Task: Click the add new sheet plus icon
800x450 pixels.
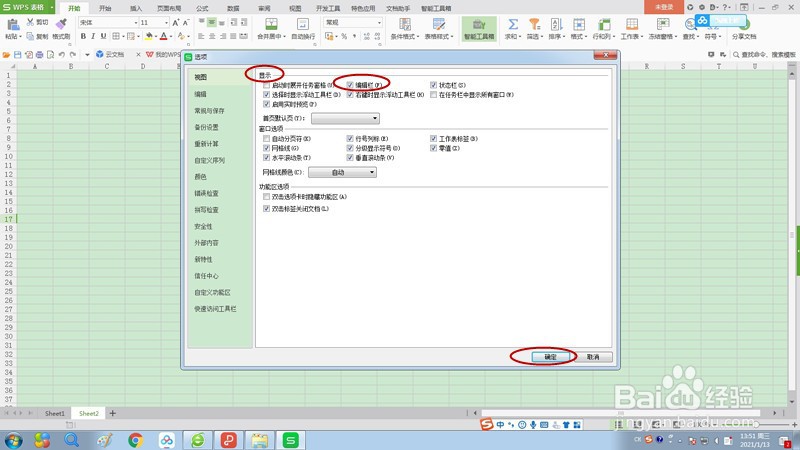Action: [x=113, y=413]
